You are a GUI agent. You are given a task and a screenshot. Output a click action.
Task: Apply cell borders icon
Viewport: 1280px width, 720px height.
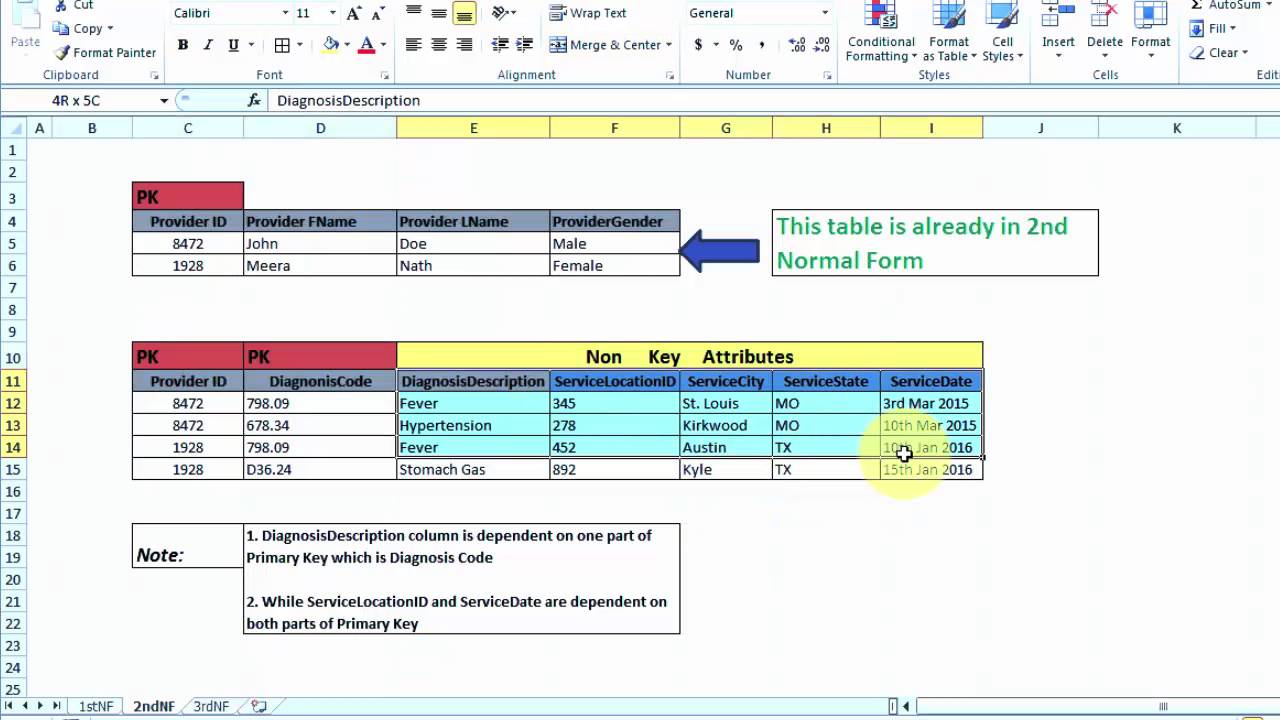282,45
